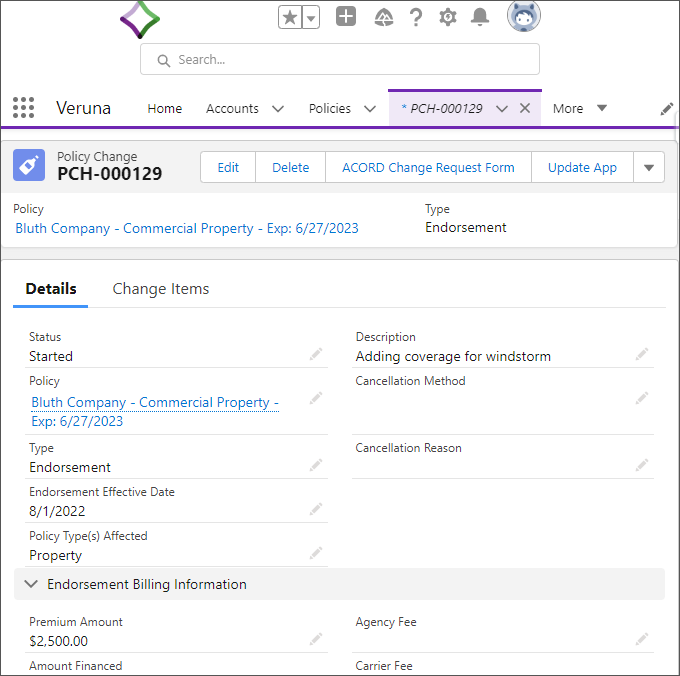Expand the Policies tab dropdown chevron
This screenshot has width=680, height=676.
click(370, 108)
